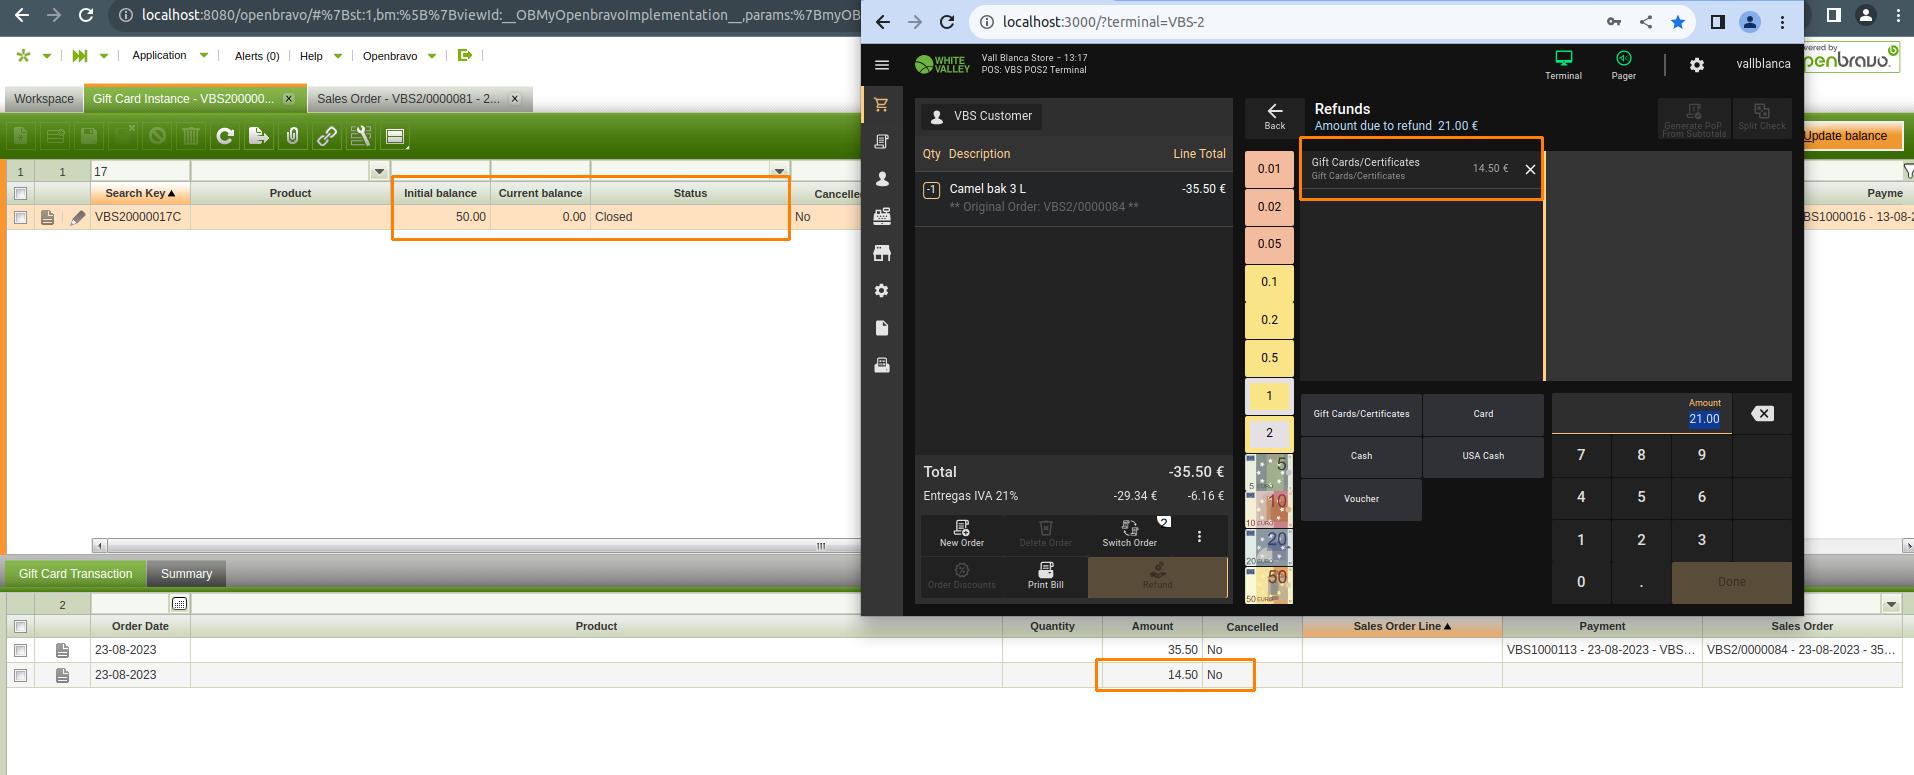Click the Amount field showing 21.00
Image resolution: width=1914 pixels, height=775 pixels.
(1642, 414)
